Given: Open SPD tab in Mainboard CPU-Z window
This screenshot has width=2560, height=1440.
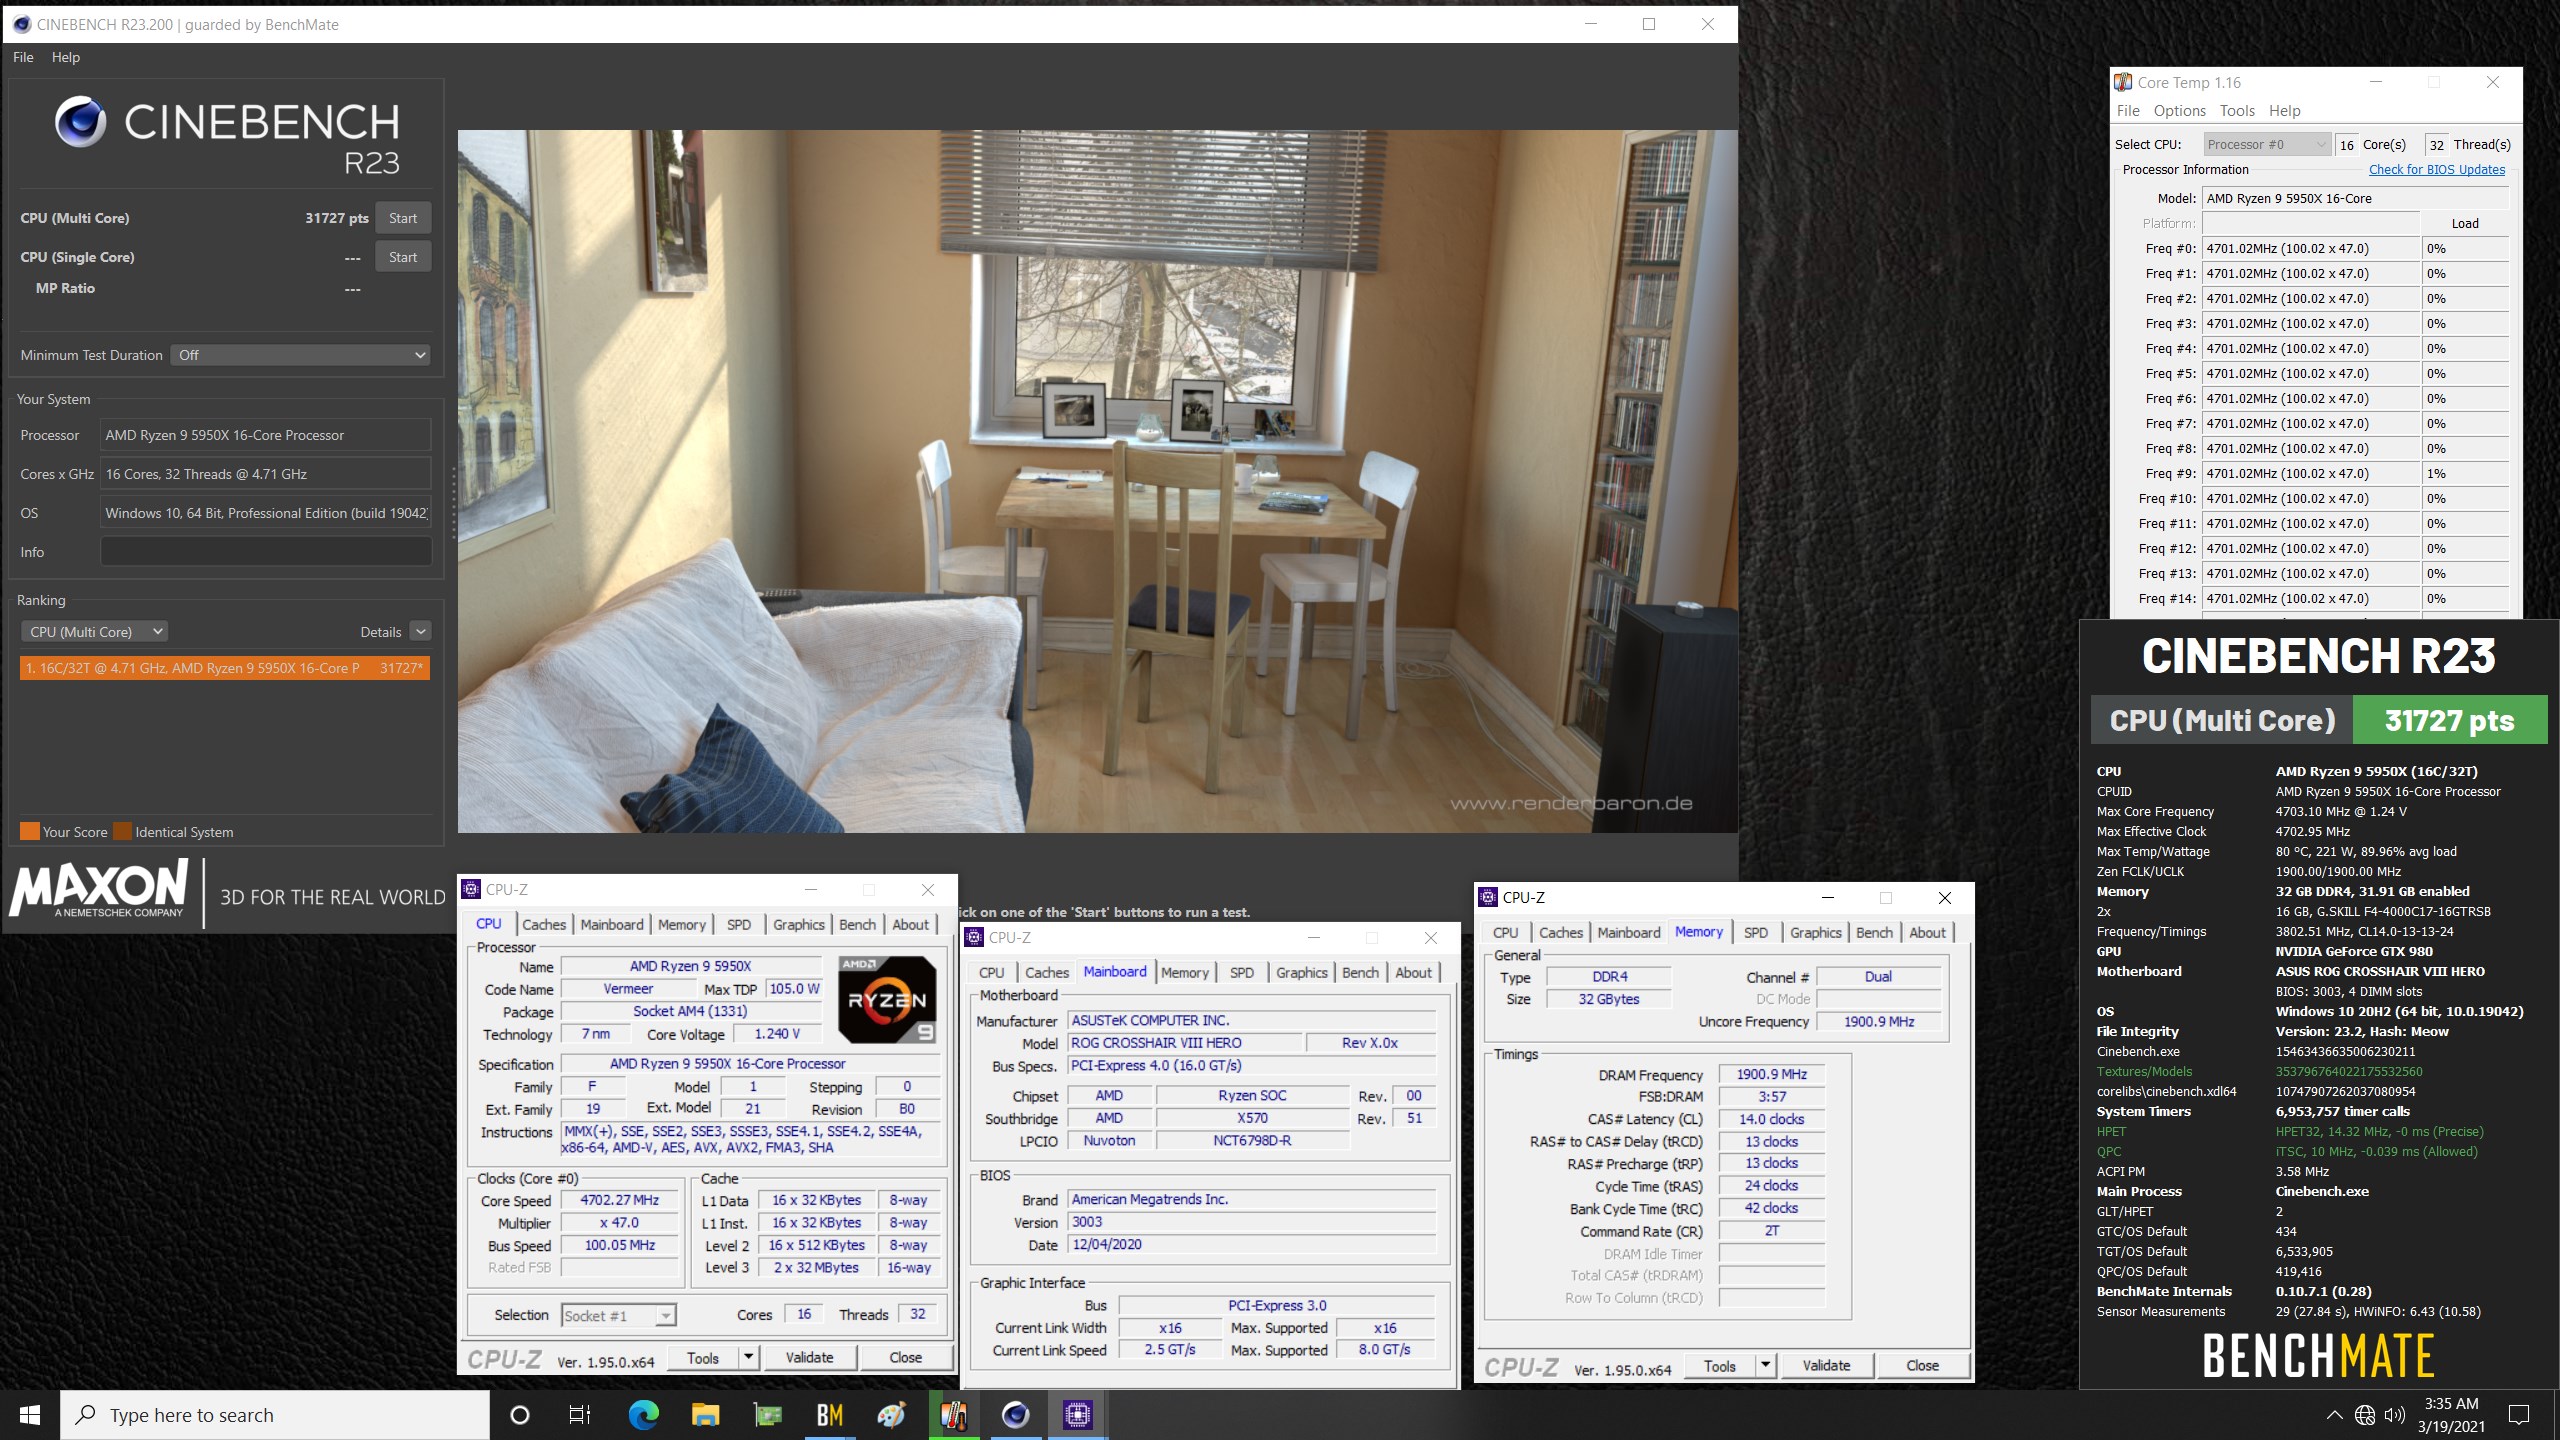Looking at the screenshot, I should 1242,973.
